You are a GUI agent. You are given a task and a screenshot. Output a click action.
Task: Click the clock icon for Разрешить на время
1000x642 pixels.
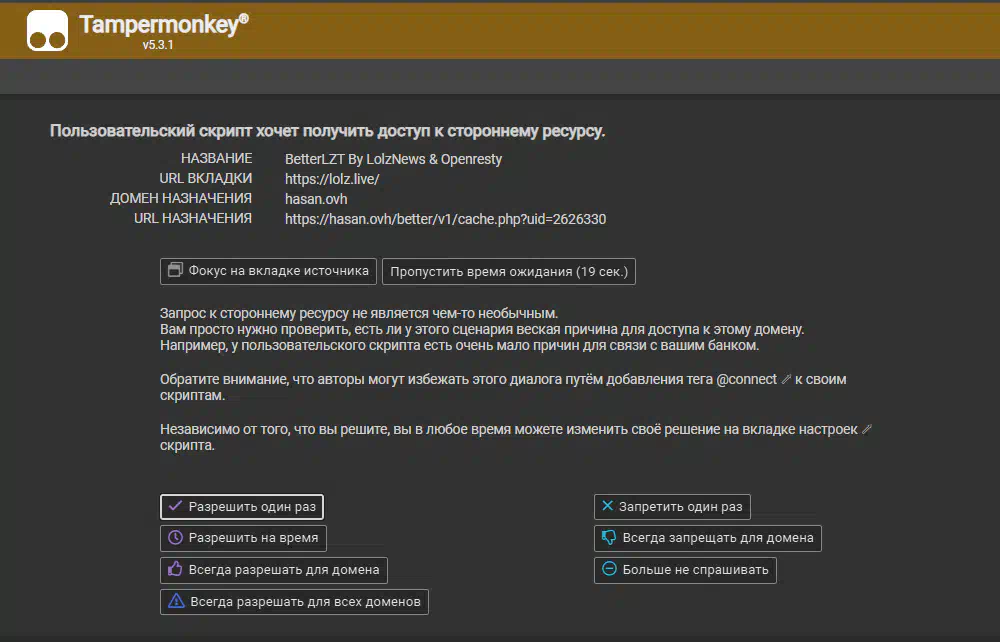175,538
